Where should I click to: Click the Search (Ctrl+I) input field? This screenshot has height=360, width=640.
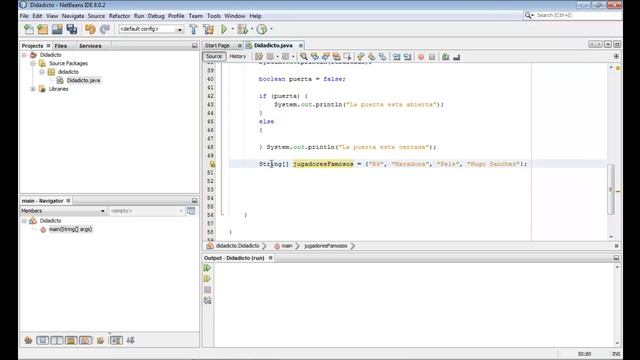pos(577,15)
